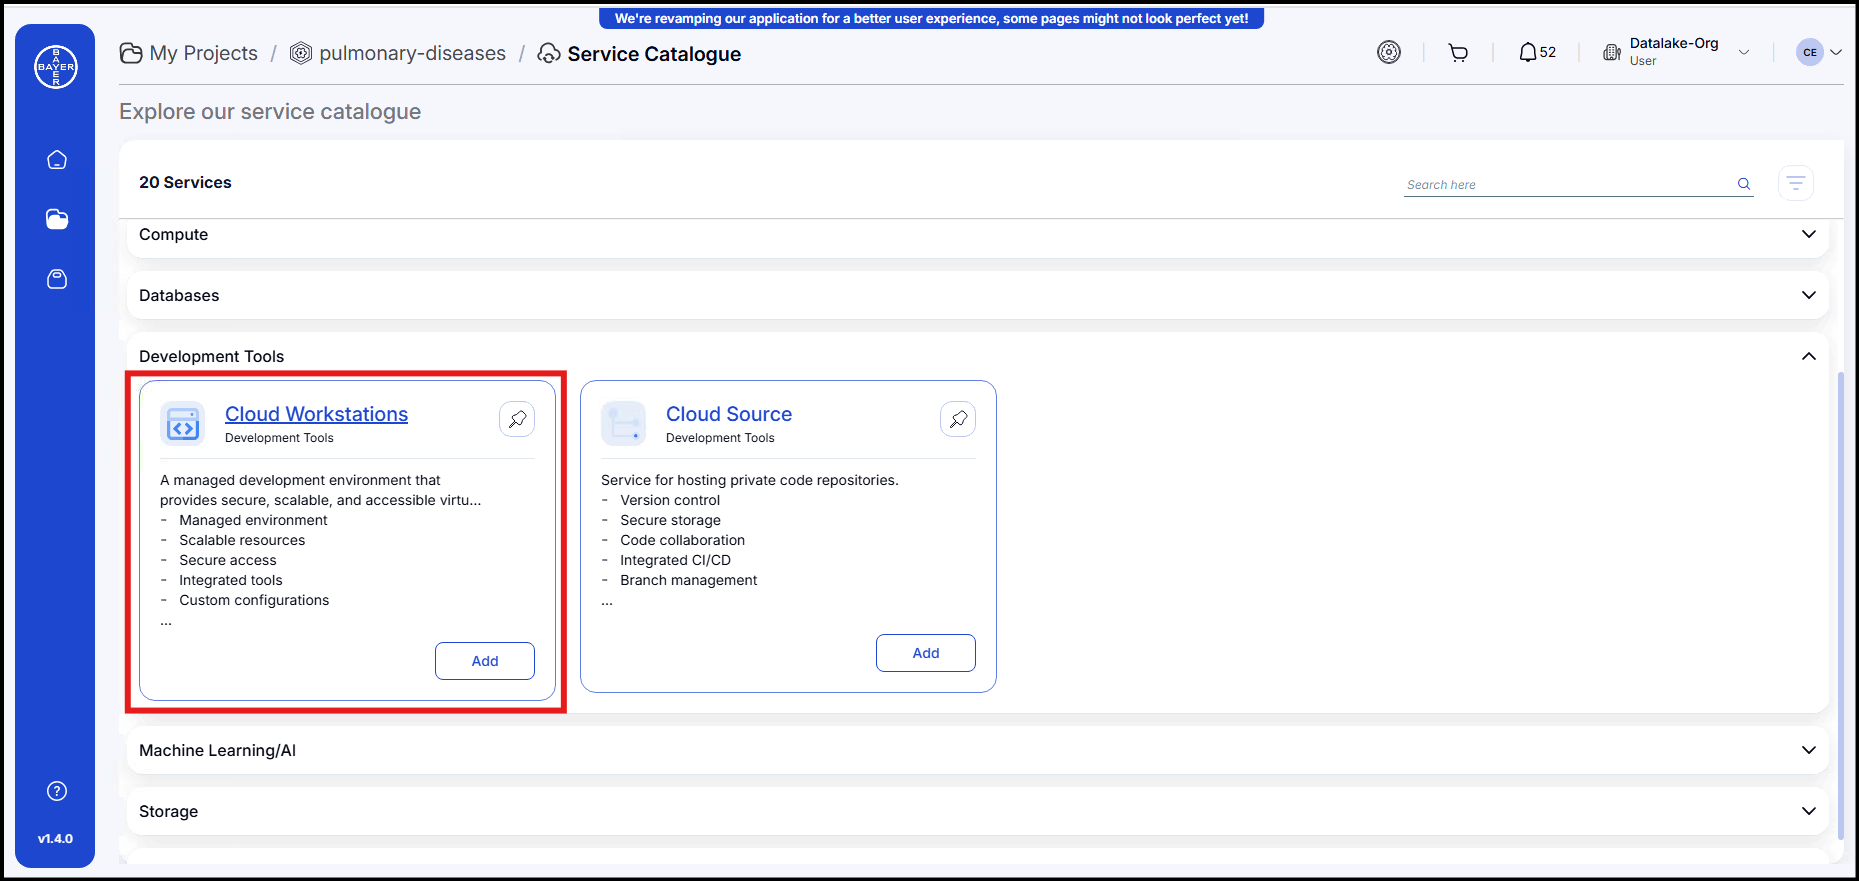
Task: Expand the Databases section chevron
Action: point(1808,295)
